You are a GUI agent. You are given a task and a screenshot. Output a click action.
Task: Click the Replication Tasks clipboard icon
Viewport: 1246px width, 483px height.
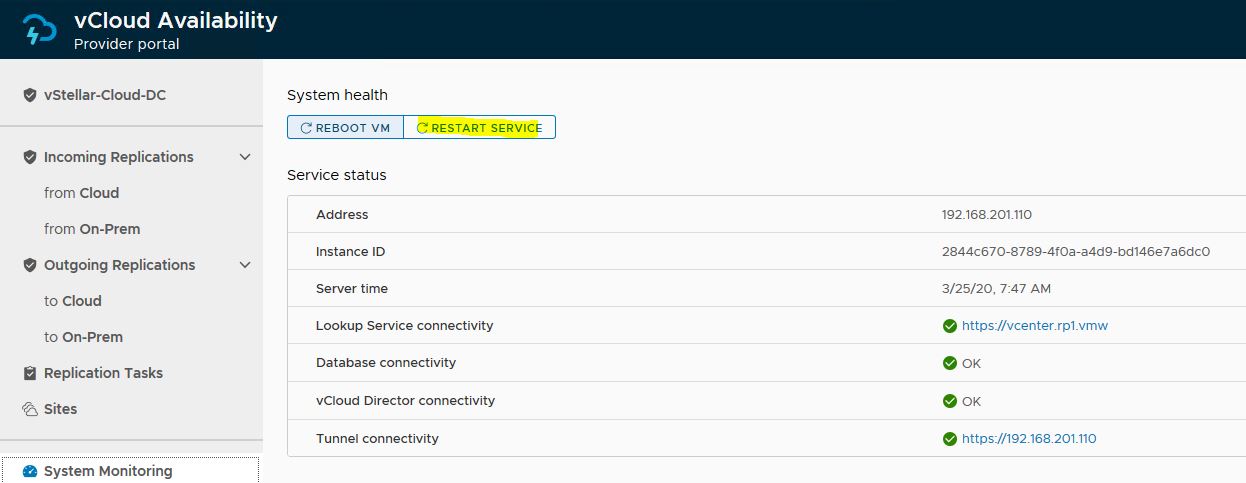(30, 373)
